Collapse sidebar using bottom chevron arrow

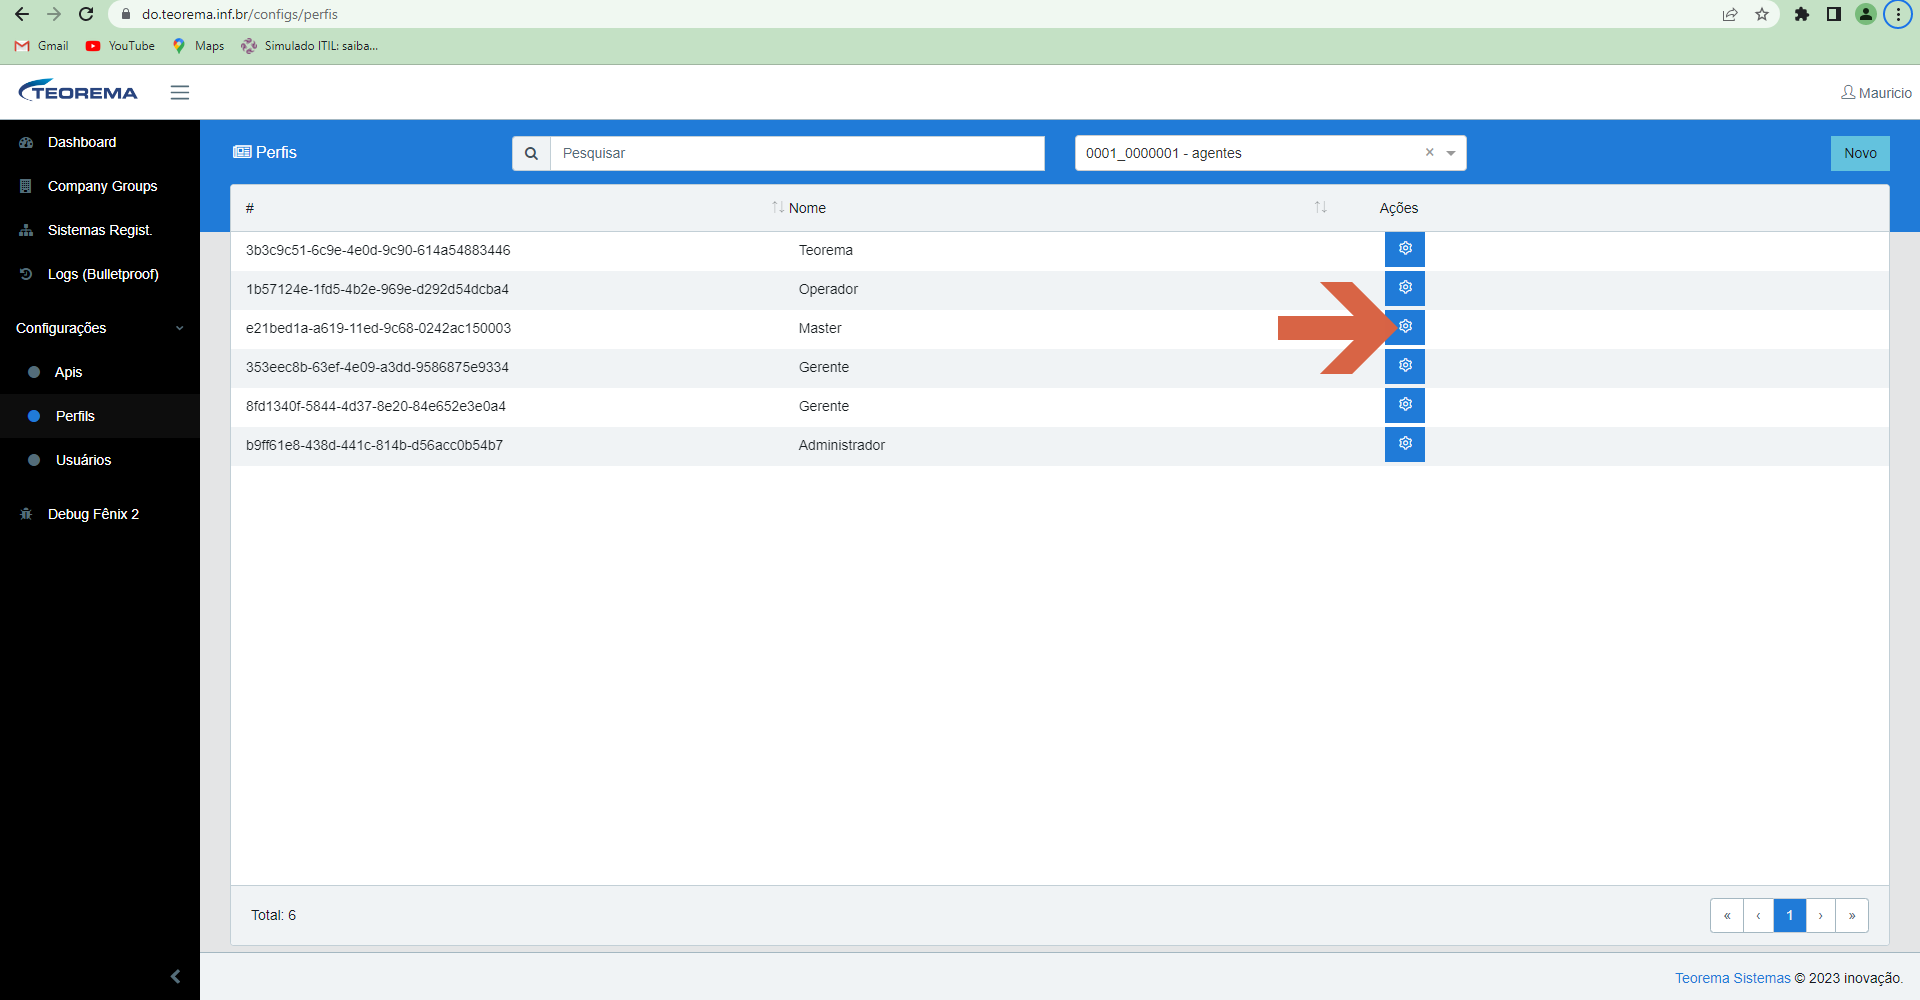coord(175,976)
